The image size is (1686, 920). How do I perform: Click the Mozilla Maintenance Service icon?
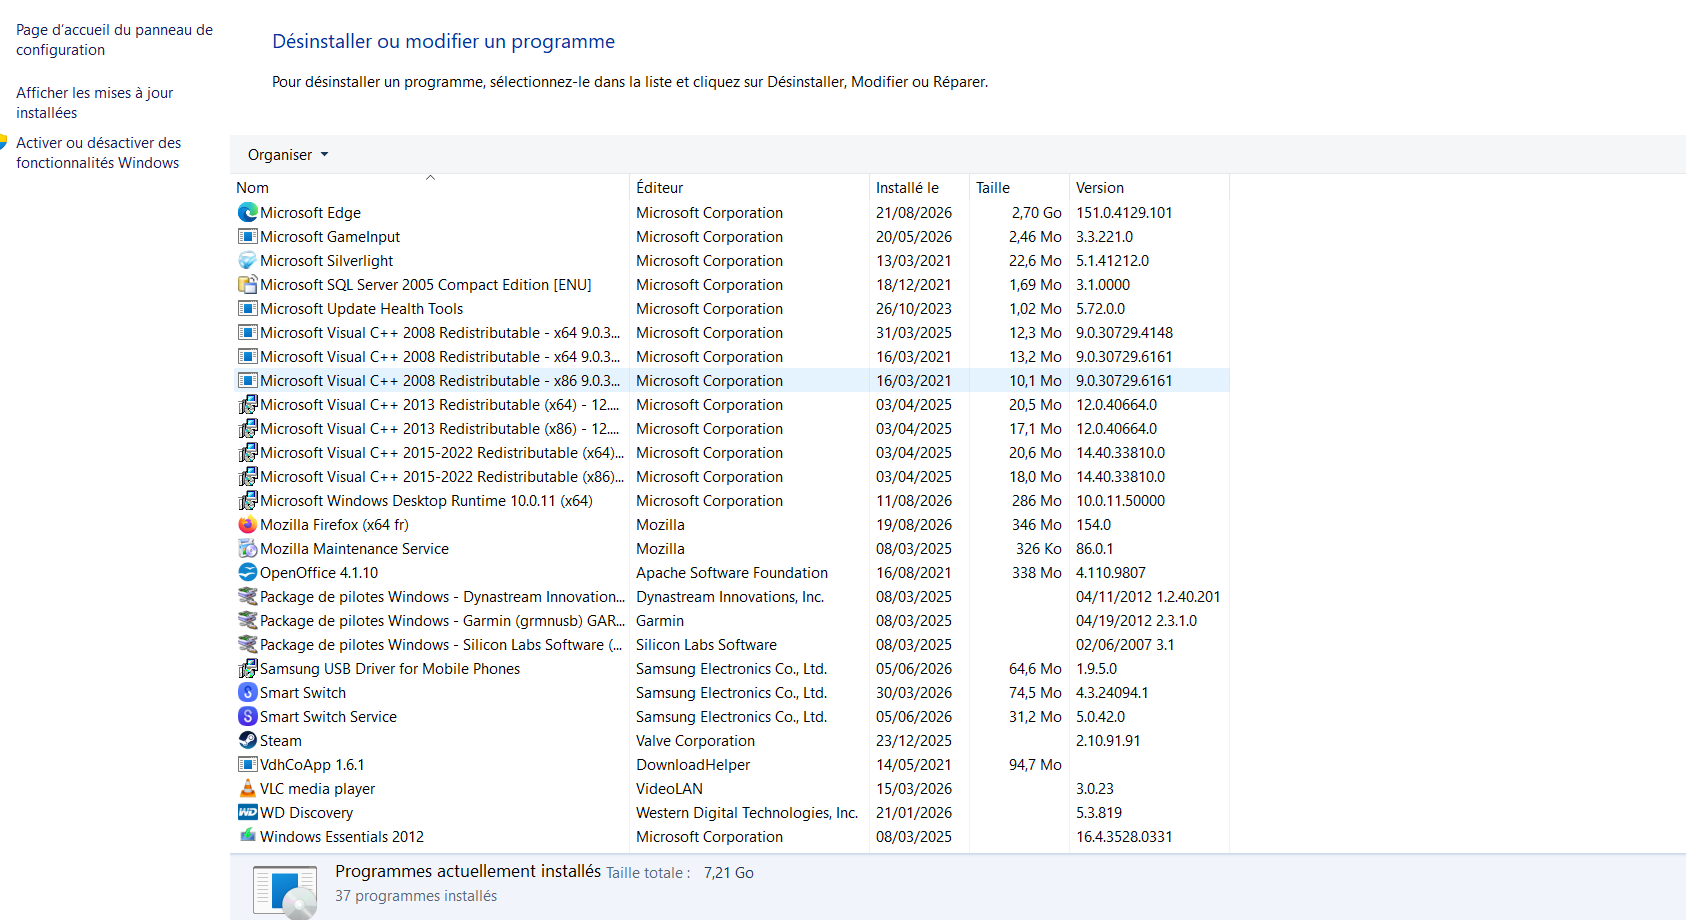[248, 548]
